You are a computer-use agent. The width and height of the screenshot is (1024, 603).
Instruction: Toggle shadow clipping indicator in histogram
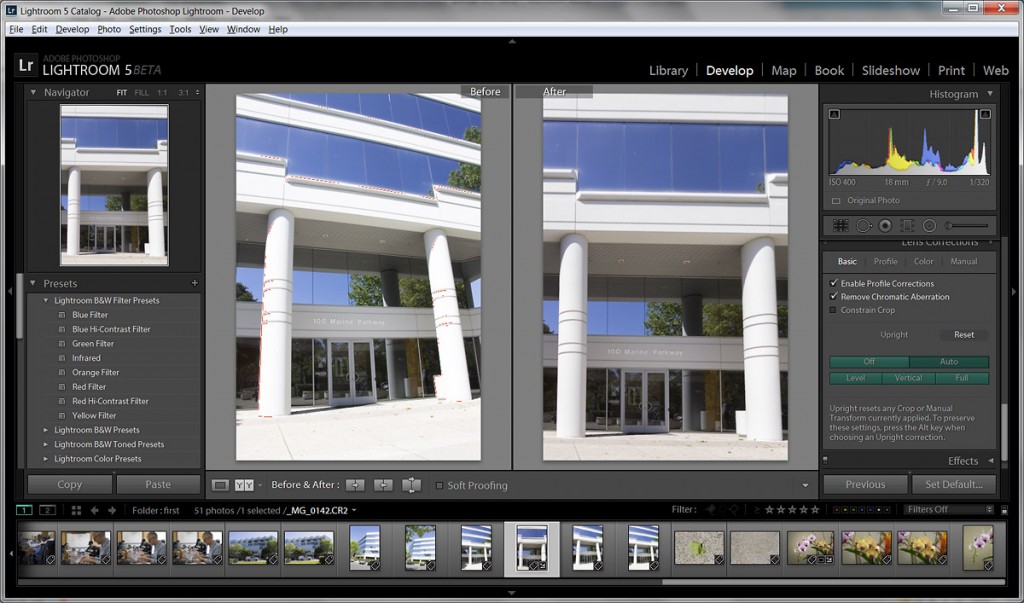pos(835,114)
